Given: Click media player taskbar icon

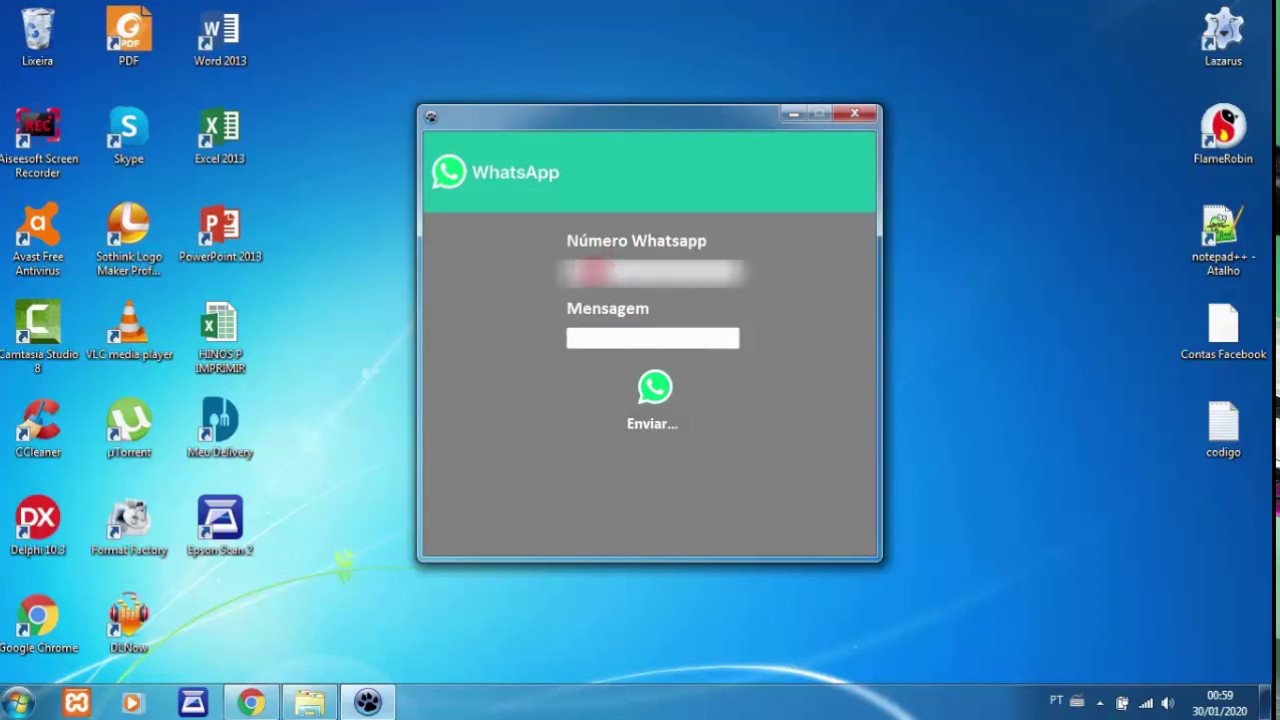Looking at the screenshot, I should (132, 703).
